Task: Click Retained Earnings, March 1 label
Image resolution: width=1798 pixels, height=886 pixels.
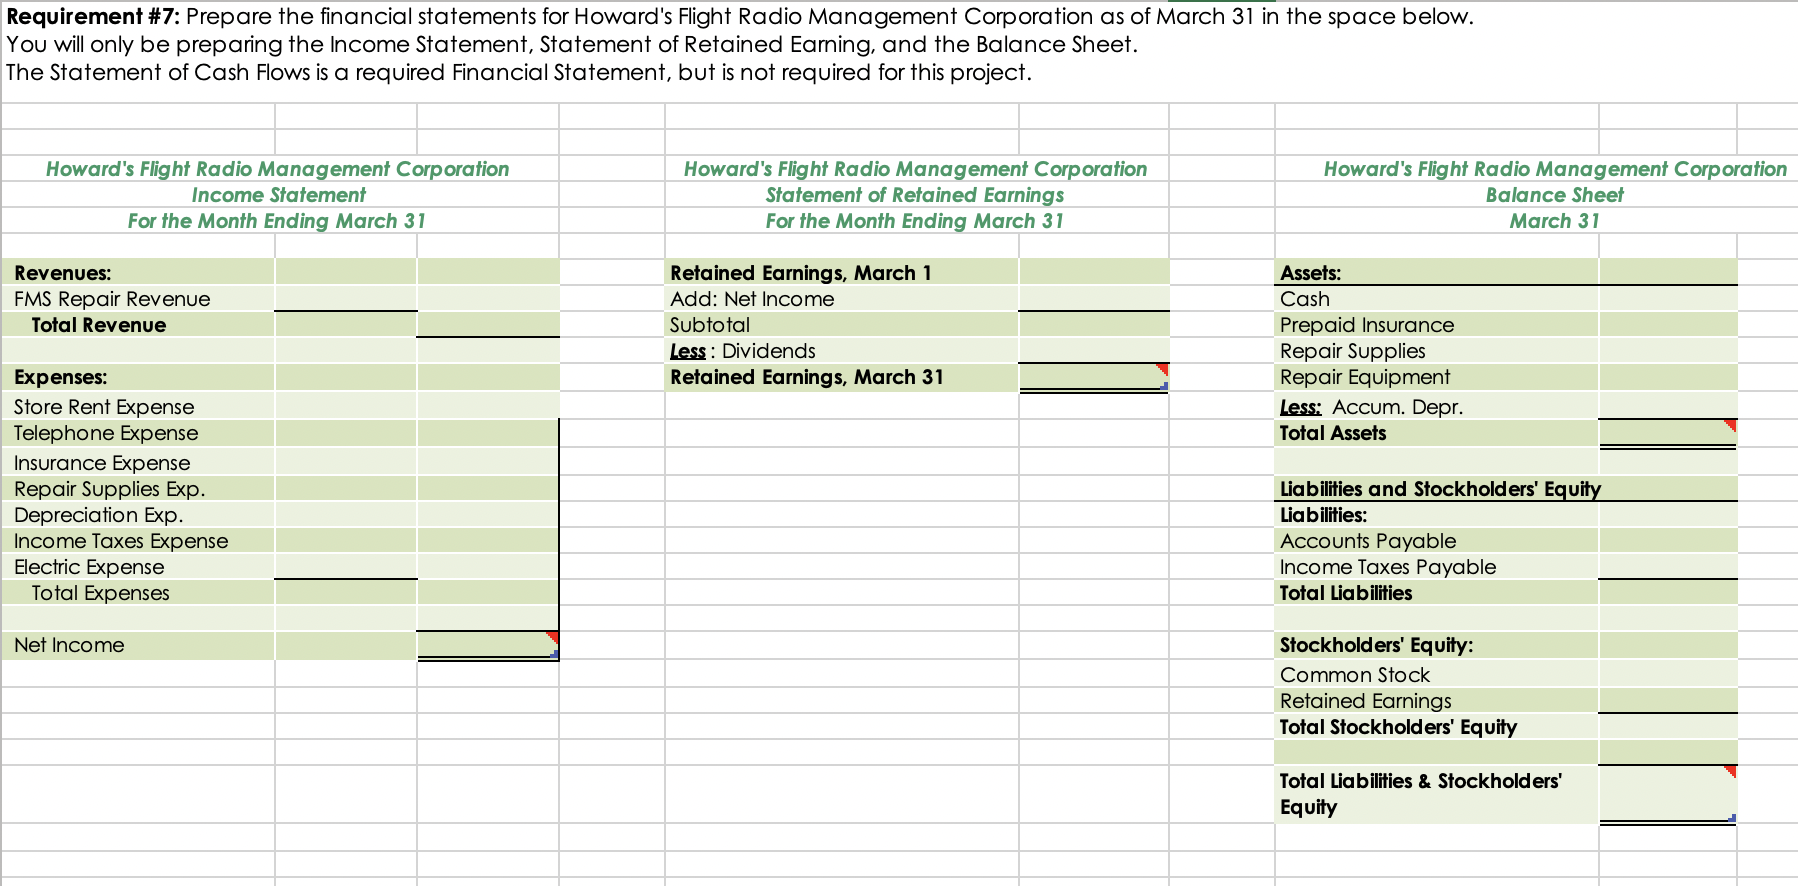Action: [x=842, y=273]
